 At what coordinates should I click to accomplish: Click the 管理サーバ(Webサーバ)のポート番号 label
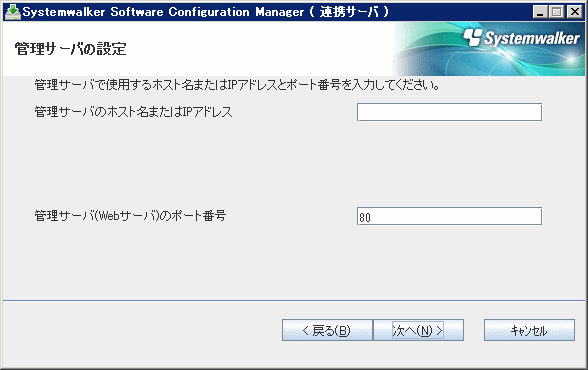130,216
